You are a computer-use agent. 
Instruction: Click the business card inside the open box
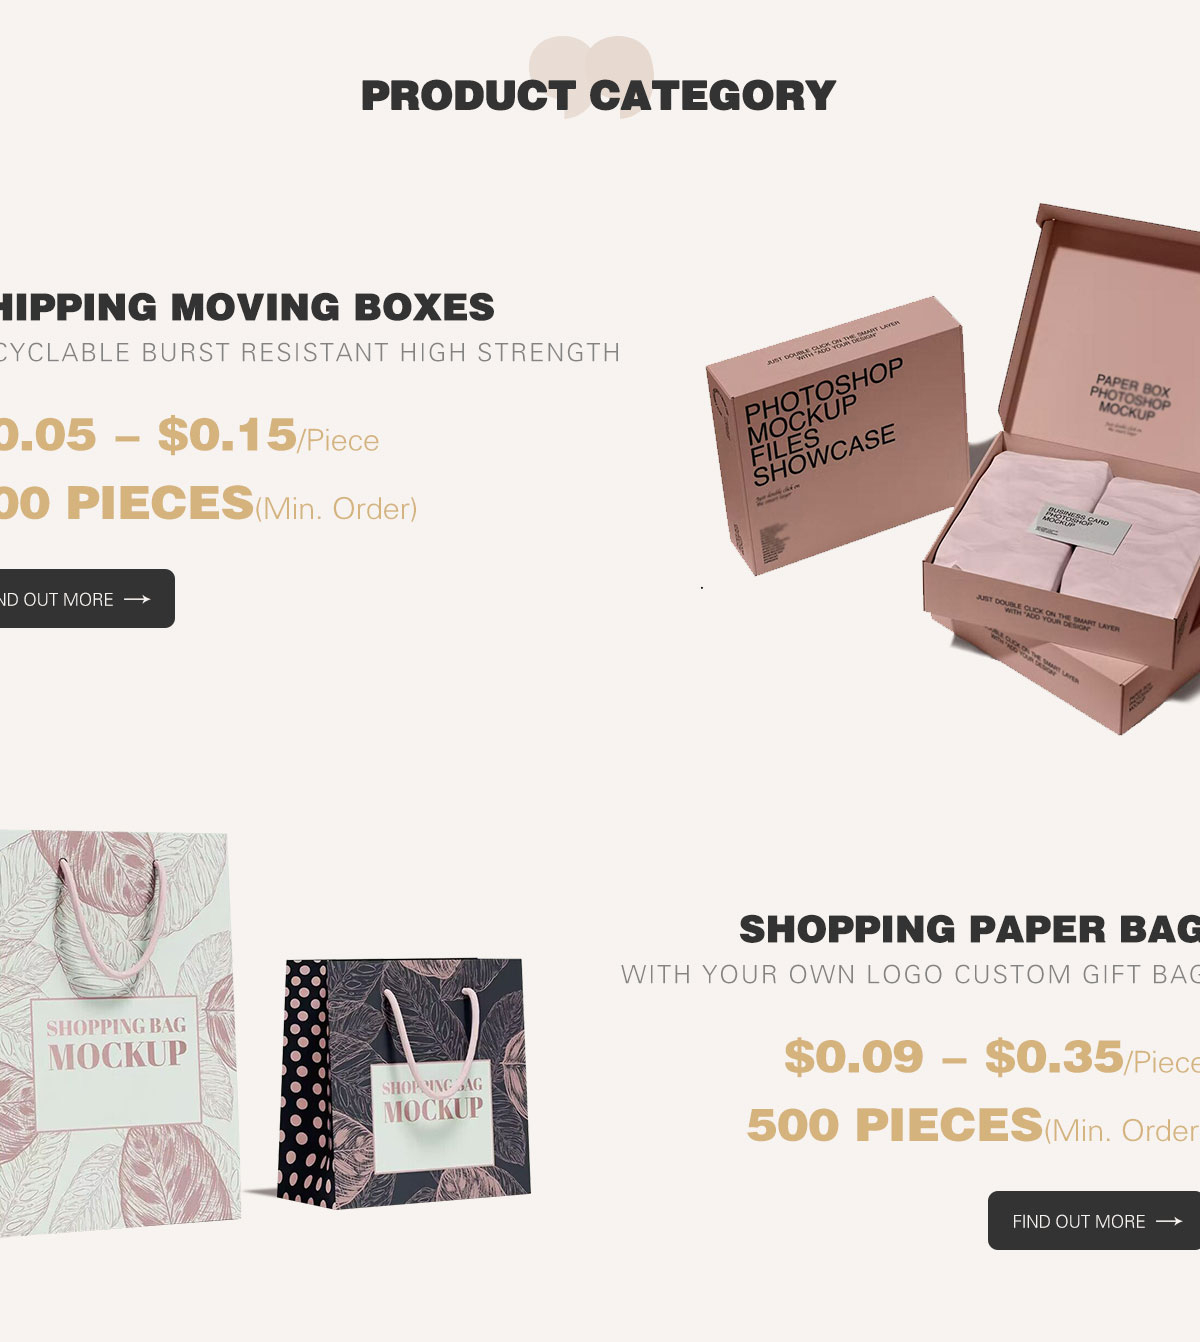[x=1084, y=524]
